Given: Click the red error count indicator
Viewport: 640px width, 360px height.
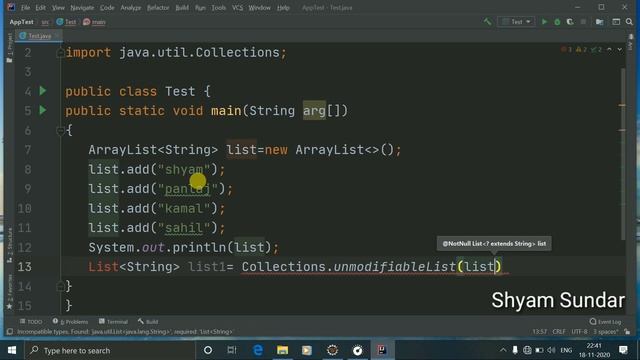Looking at the screenshot, I should 567,49.
